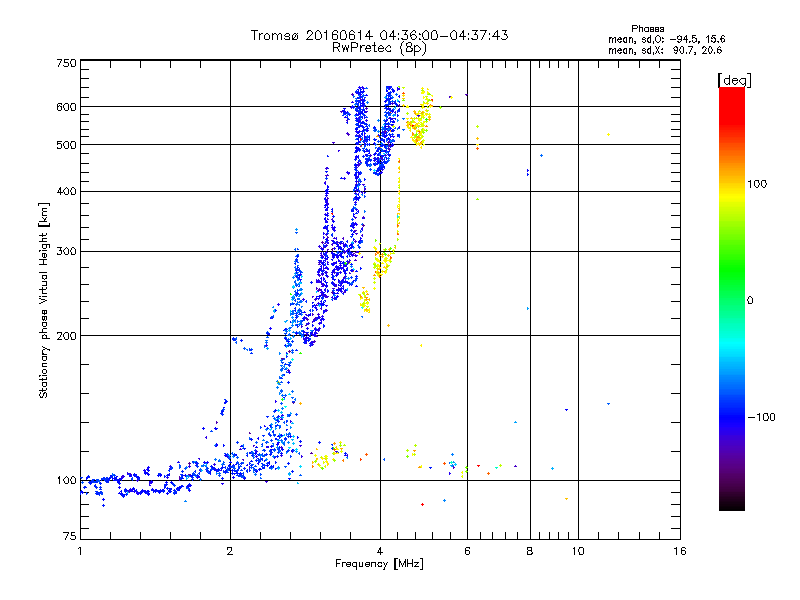Viewport: 800px width, 600px height.
Task: Pick the black bottom of the phase colorbar
Action: 732,505
